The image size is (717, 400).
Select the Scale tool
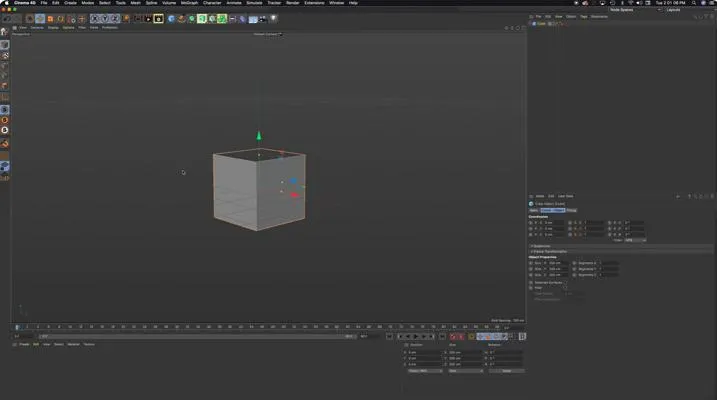[50, 19]
